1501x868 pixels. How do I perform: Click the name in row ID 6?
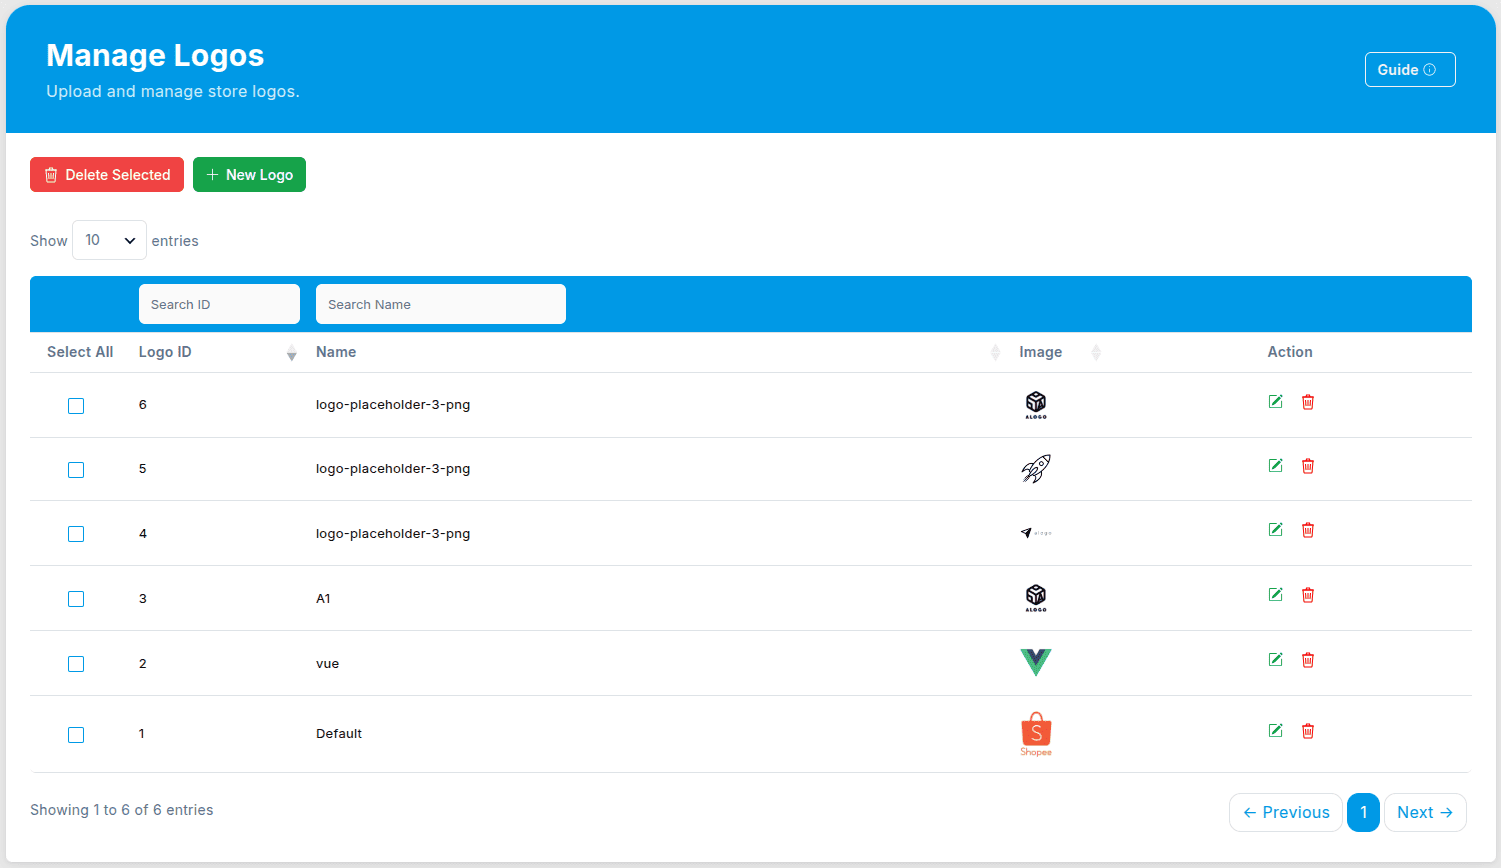[x=393, y=405]
